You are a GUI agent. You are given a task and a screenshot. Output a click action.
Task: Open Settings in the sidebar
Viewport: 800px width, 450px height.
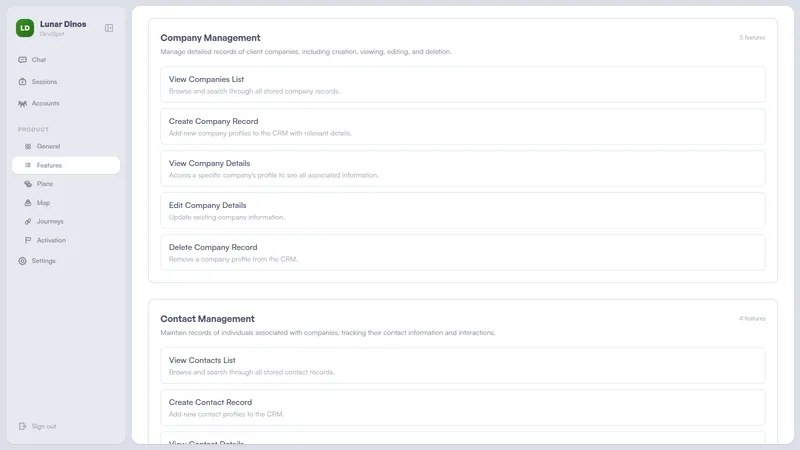[43, 261]
